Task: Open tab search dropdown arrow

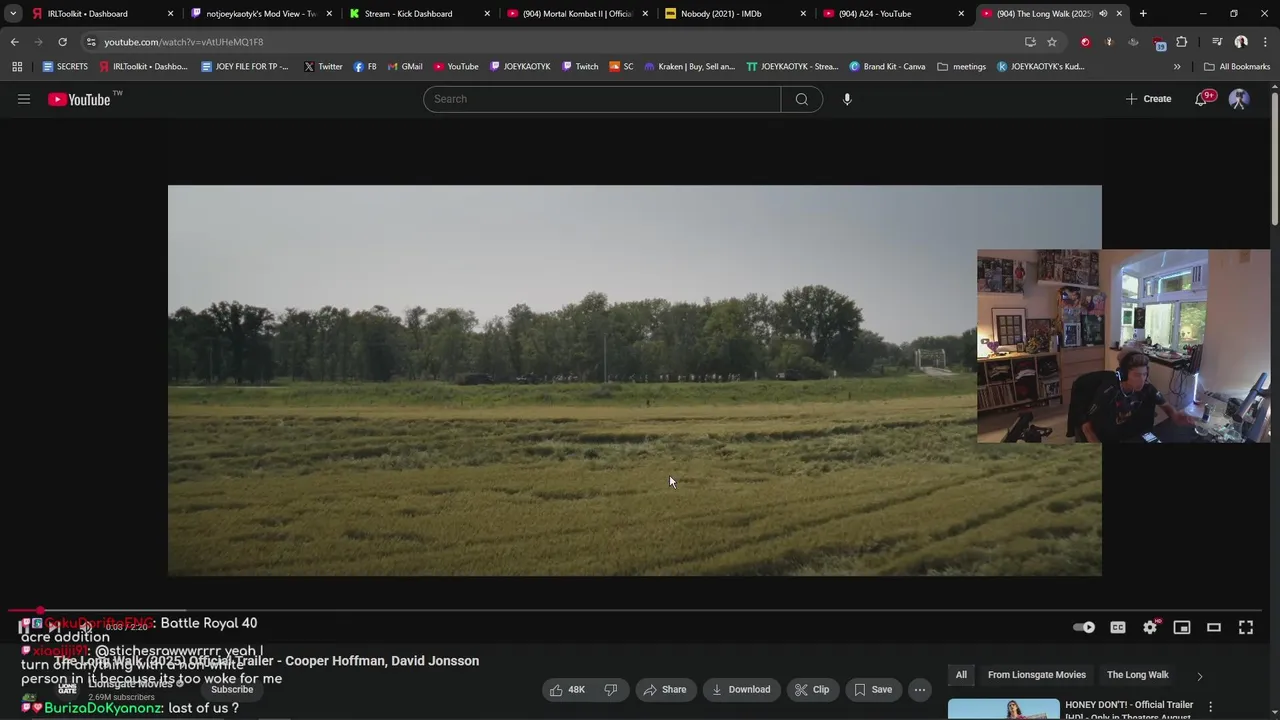Action: [x=12, y=14]
